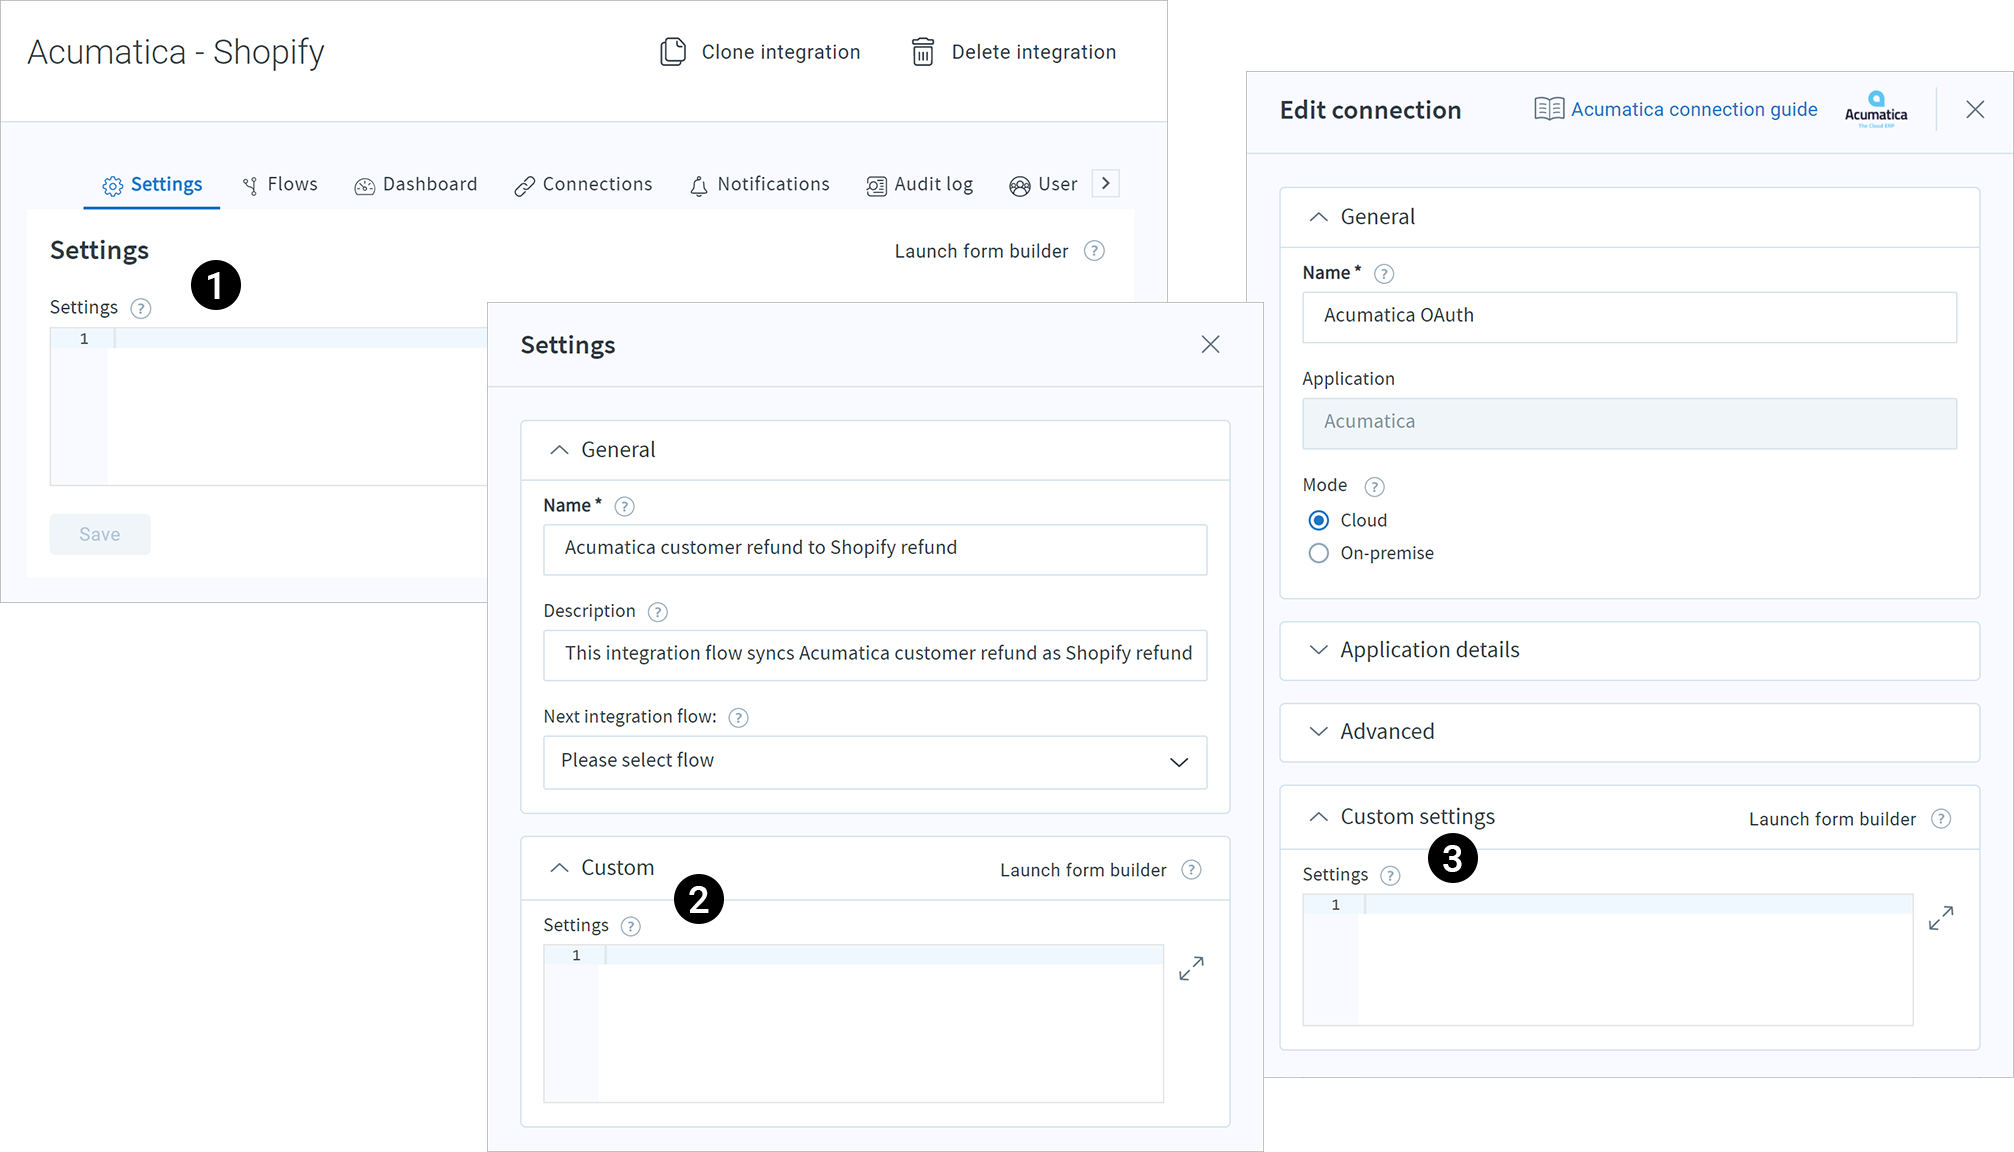The width and height of the screenshot is (2014, 1152).
Task: Click the Acumatica logo in the Edit connection header
Action: click(1876, 110)
